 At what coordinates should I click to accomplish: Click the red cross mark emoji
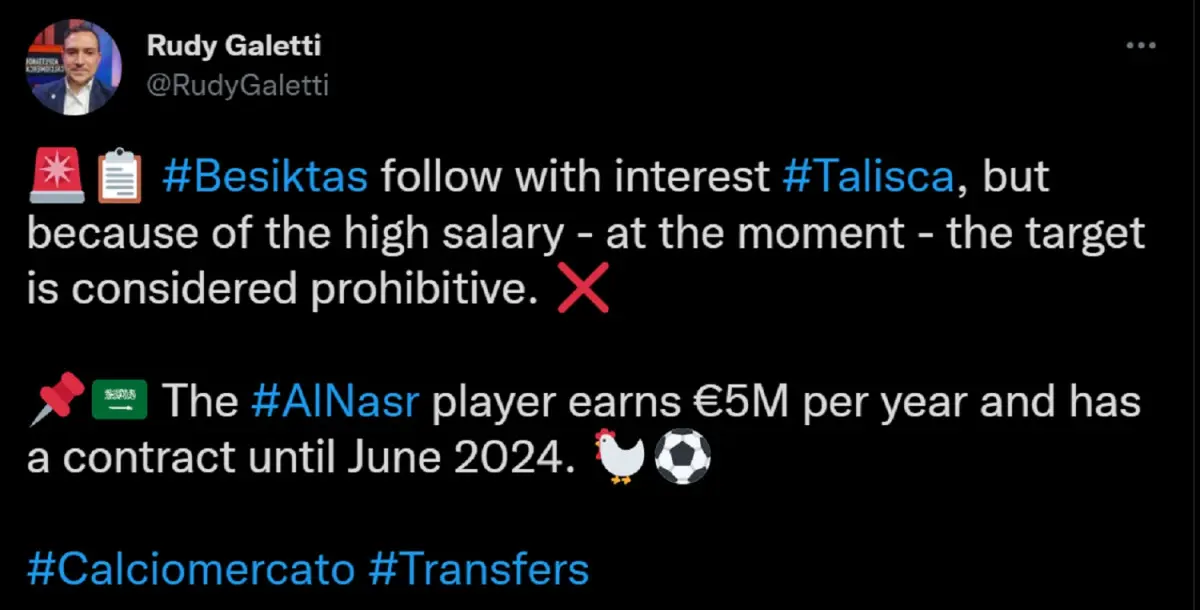[x=583, y=292]
